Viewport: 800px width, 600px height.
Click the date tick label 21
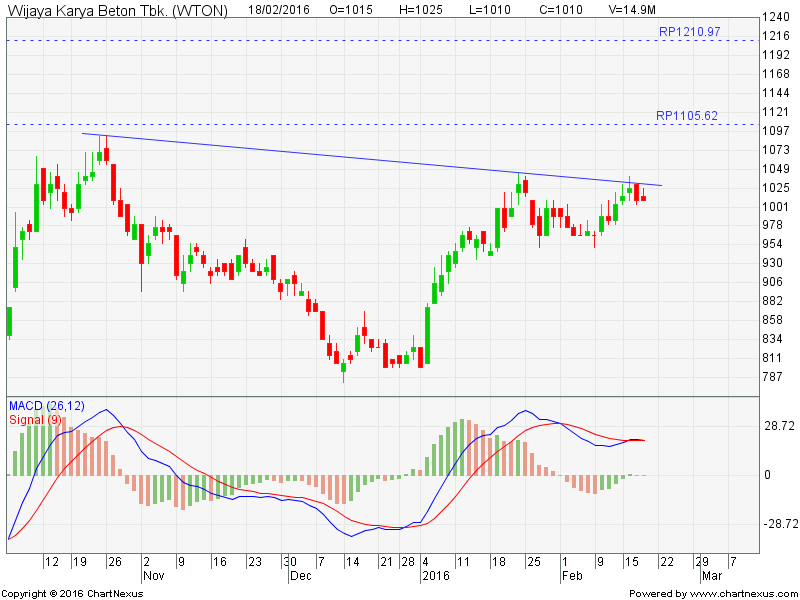[387, 562]
